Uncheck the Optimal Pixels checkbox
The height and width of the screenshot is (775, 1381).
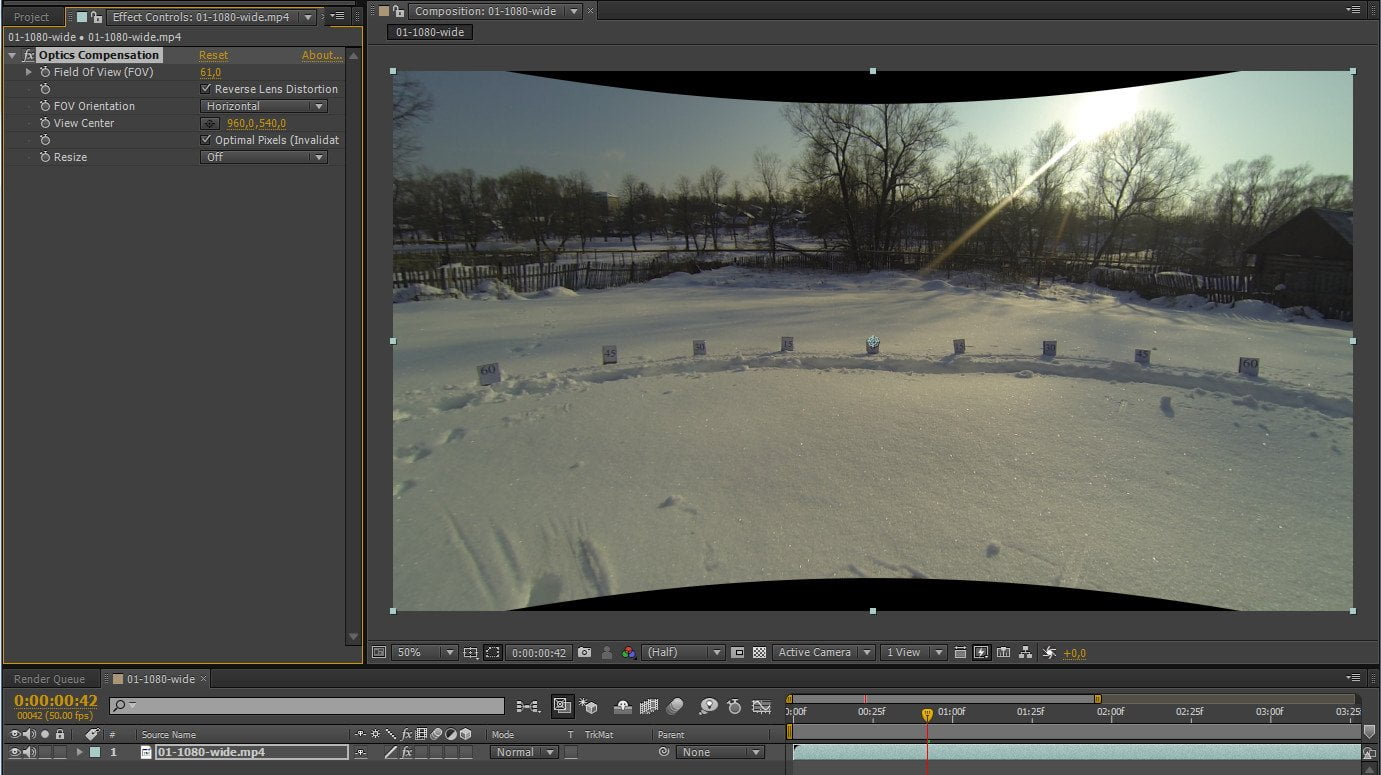(x=206, y=140)
